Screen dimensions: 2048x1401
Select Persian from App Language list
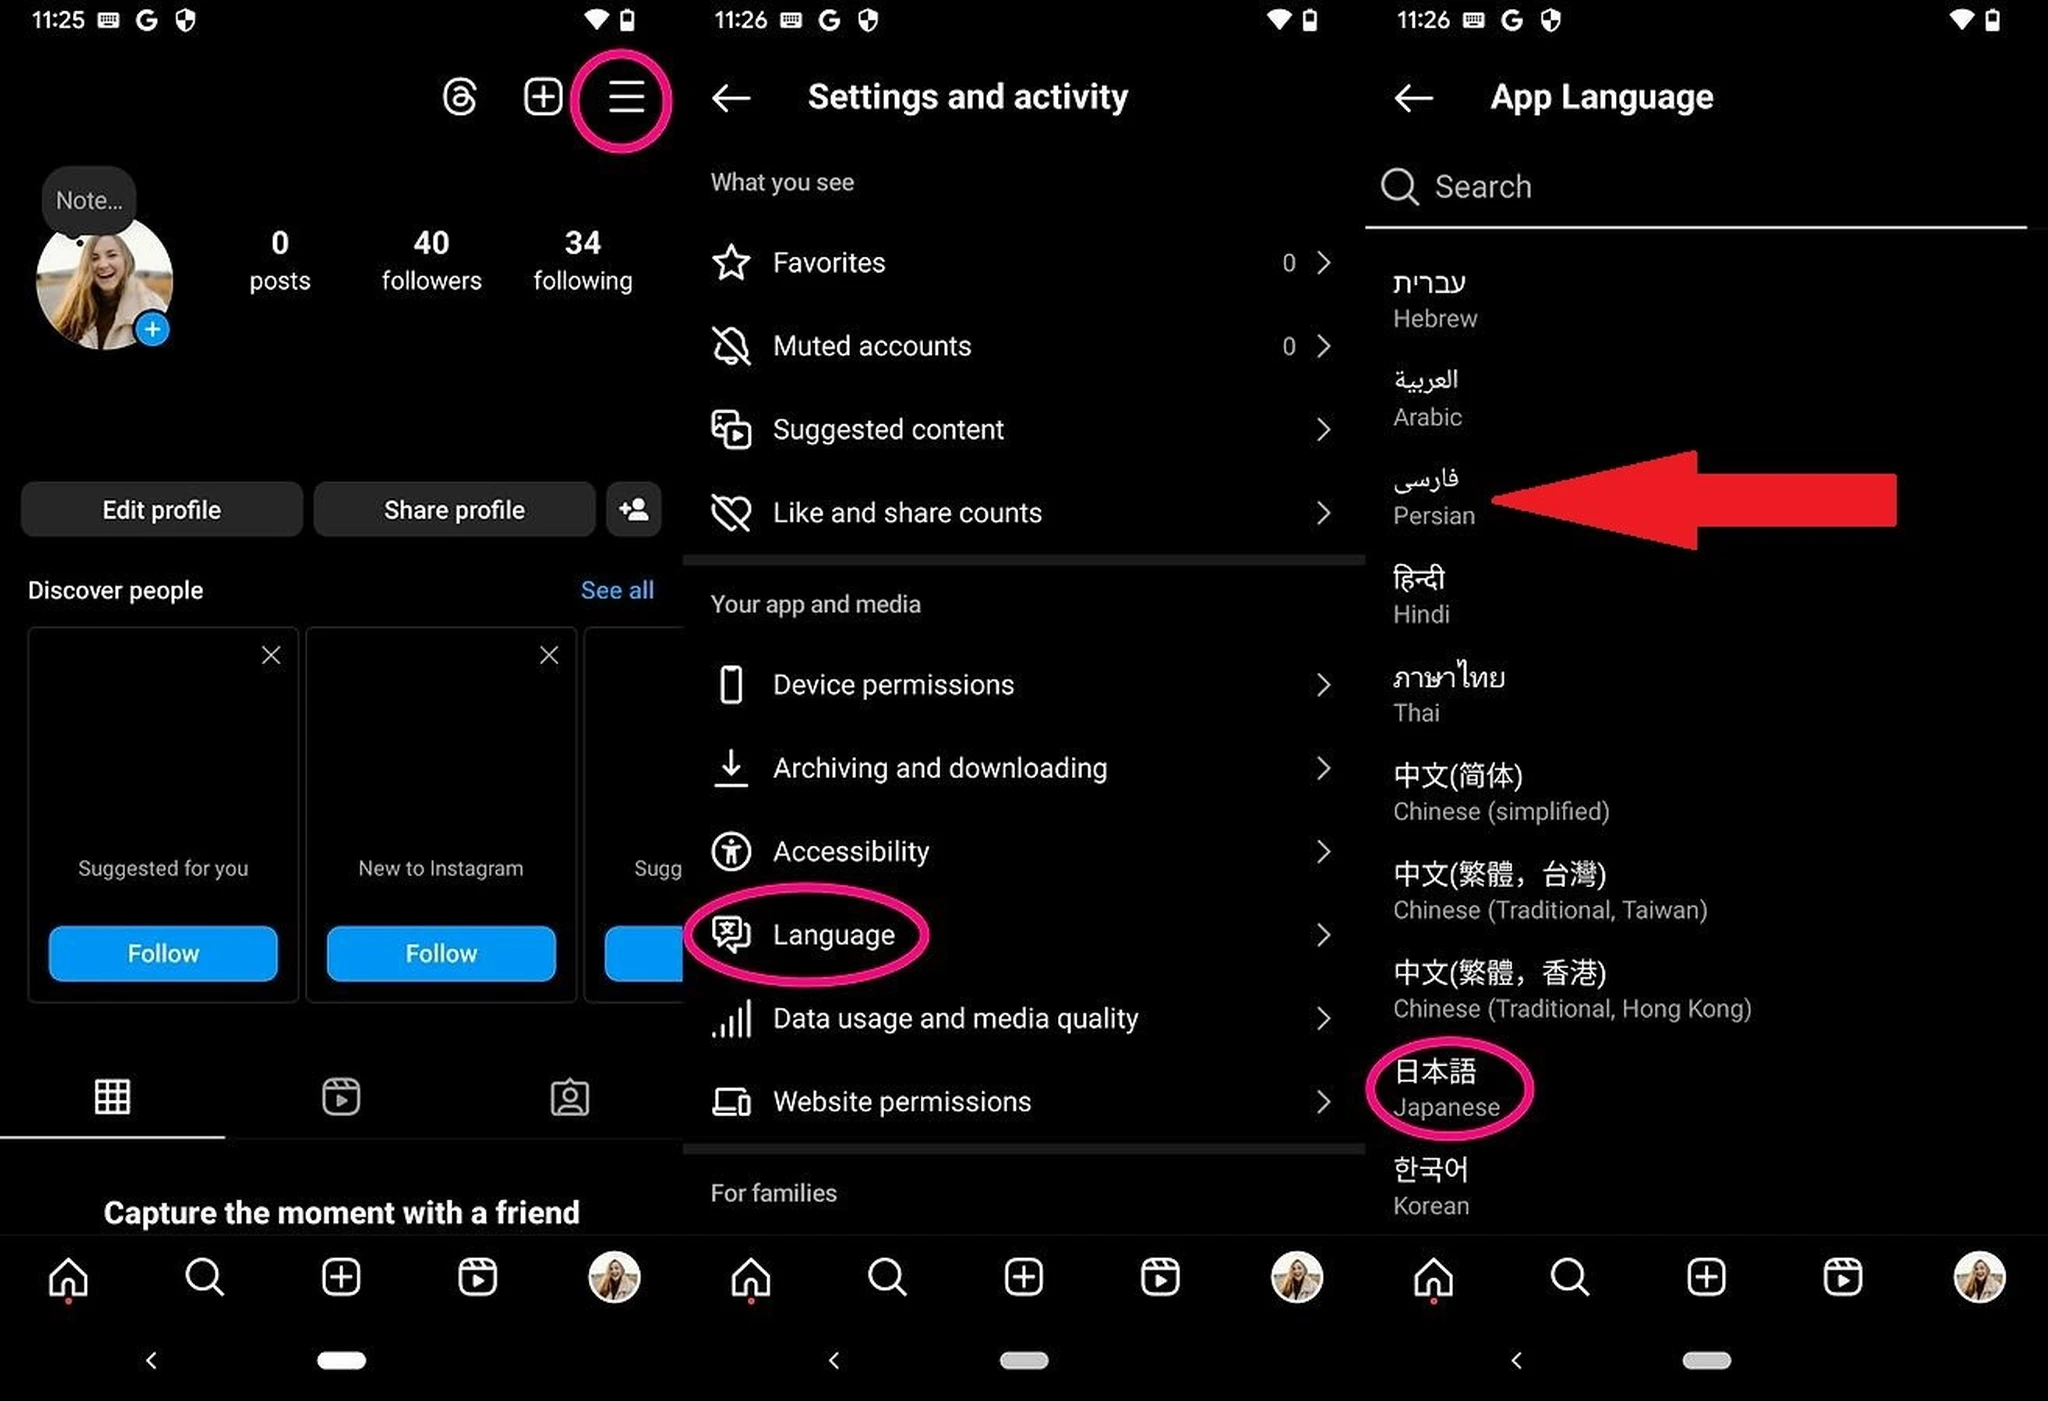coord(1433,495)
